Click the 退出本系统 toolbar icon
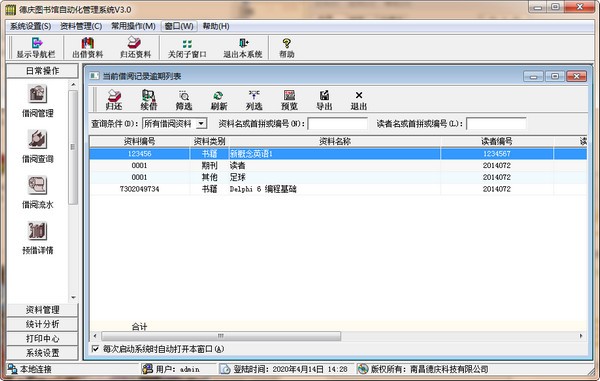Viewport: 600px width, 381px height. click(x=243, y=43)
